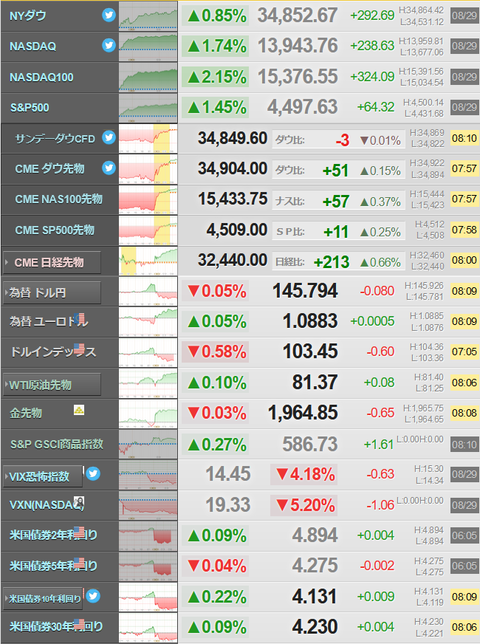This screenshot has height=644, width=480.
Task: Click the US flag icon on ドルインデックス
Action: tap(79, 349)
